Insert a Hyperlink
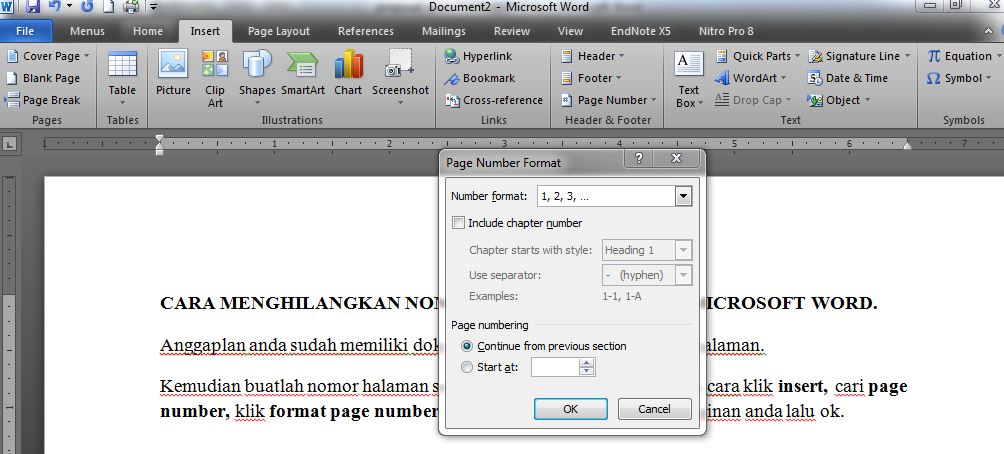Viewport: 1004px width, 454px height. point(478,56)
